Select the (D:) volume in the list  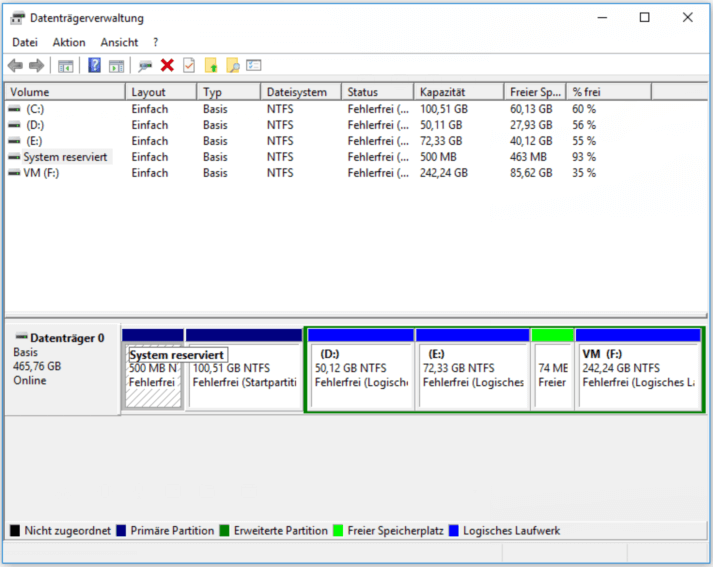(35, 125)
